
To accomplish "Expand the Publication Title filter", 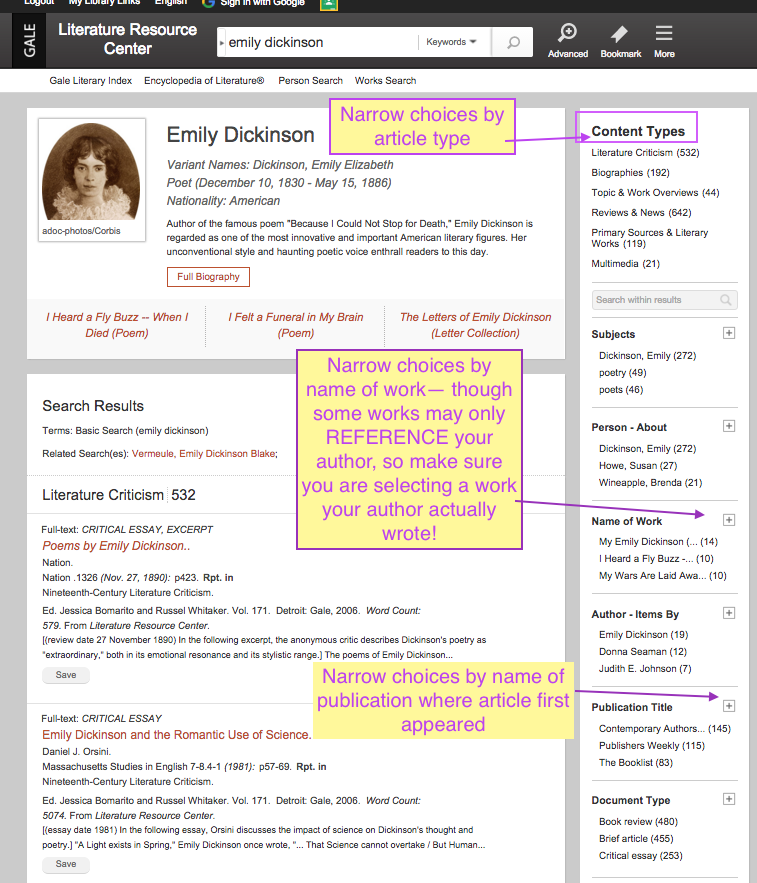I will coord(729,706).
